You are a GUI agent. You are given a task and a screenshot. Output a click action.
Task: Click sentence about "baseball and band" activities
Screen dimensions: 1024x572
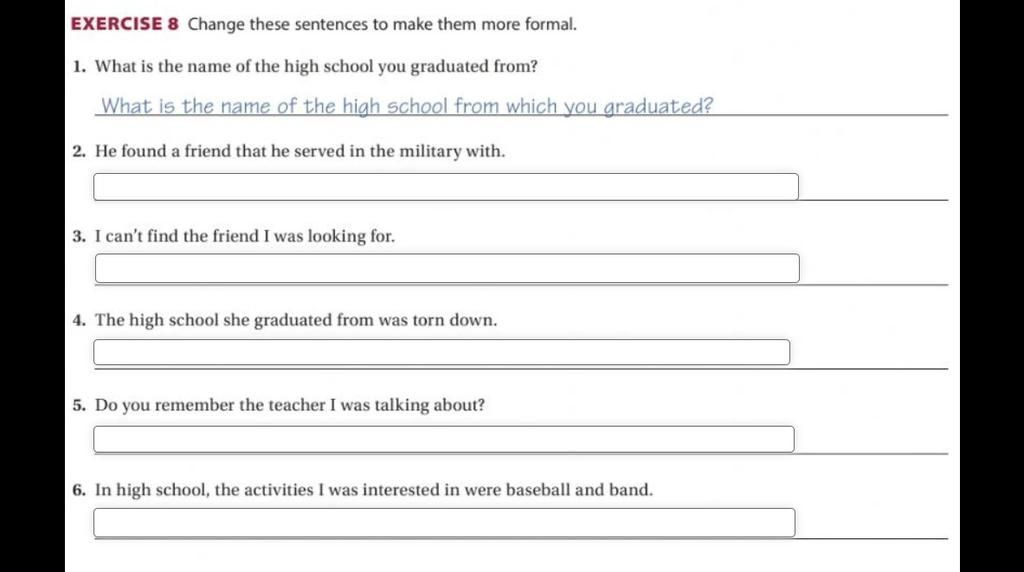coord(374,490)
